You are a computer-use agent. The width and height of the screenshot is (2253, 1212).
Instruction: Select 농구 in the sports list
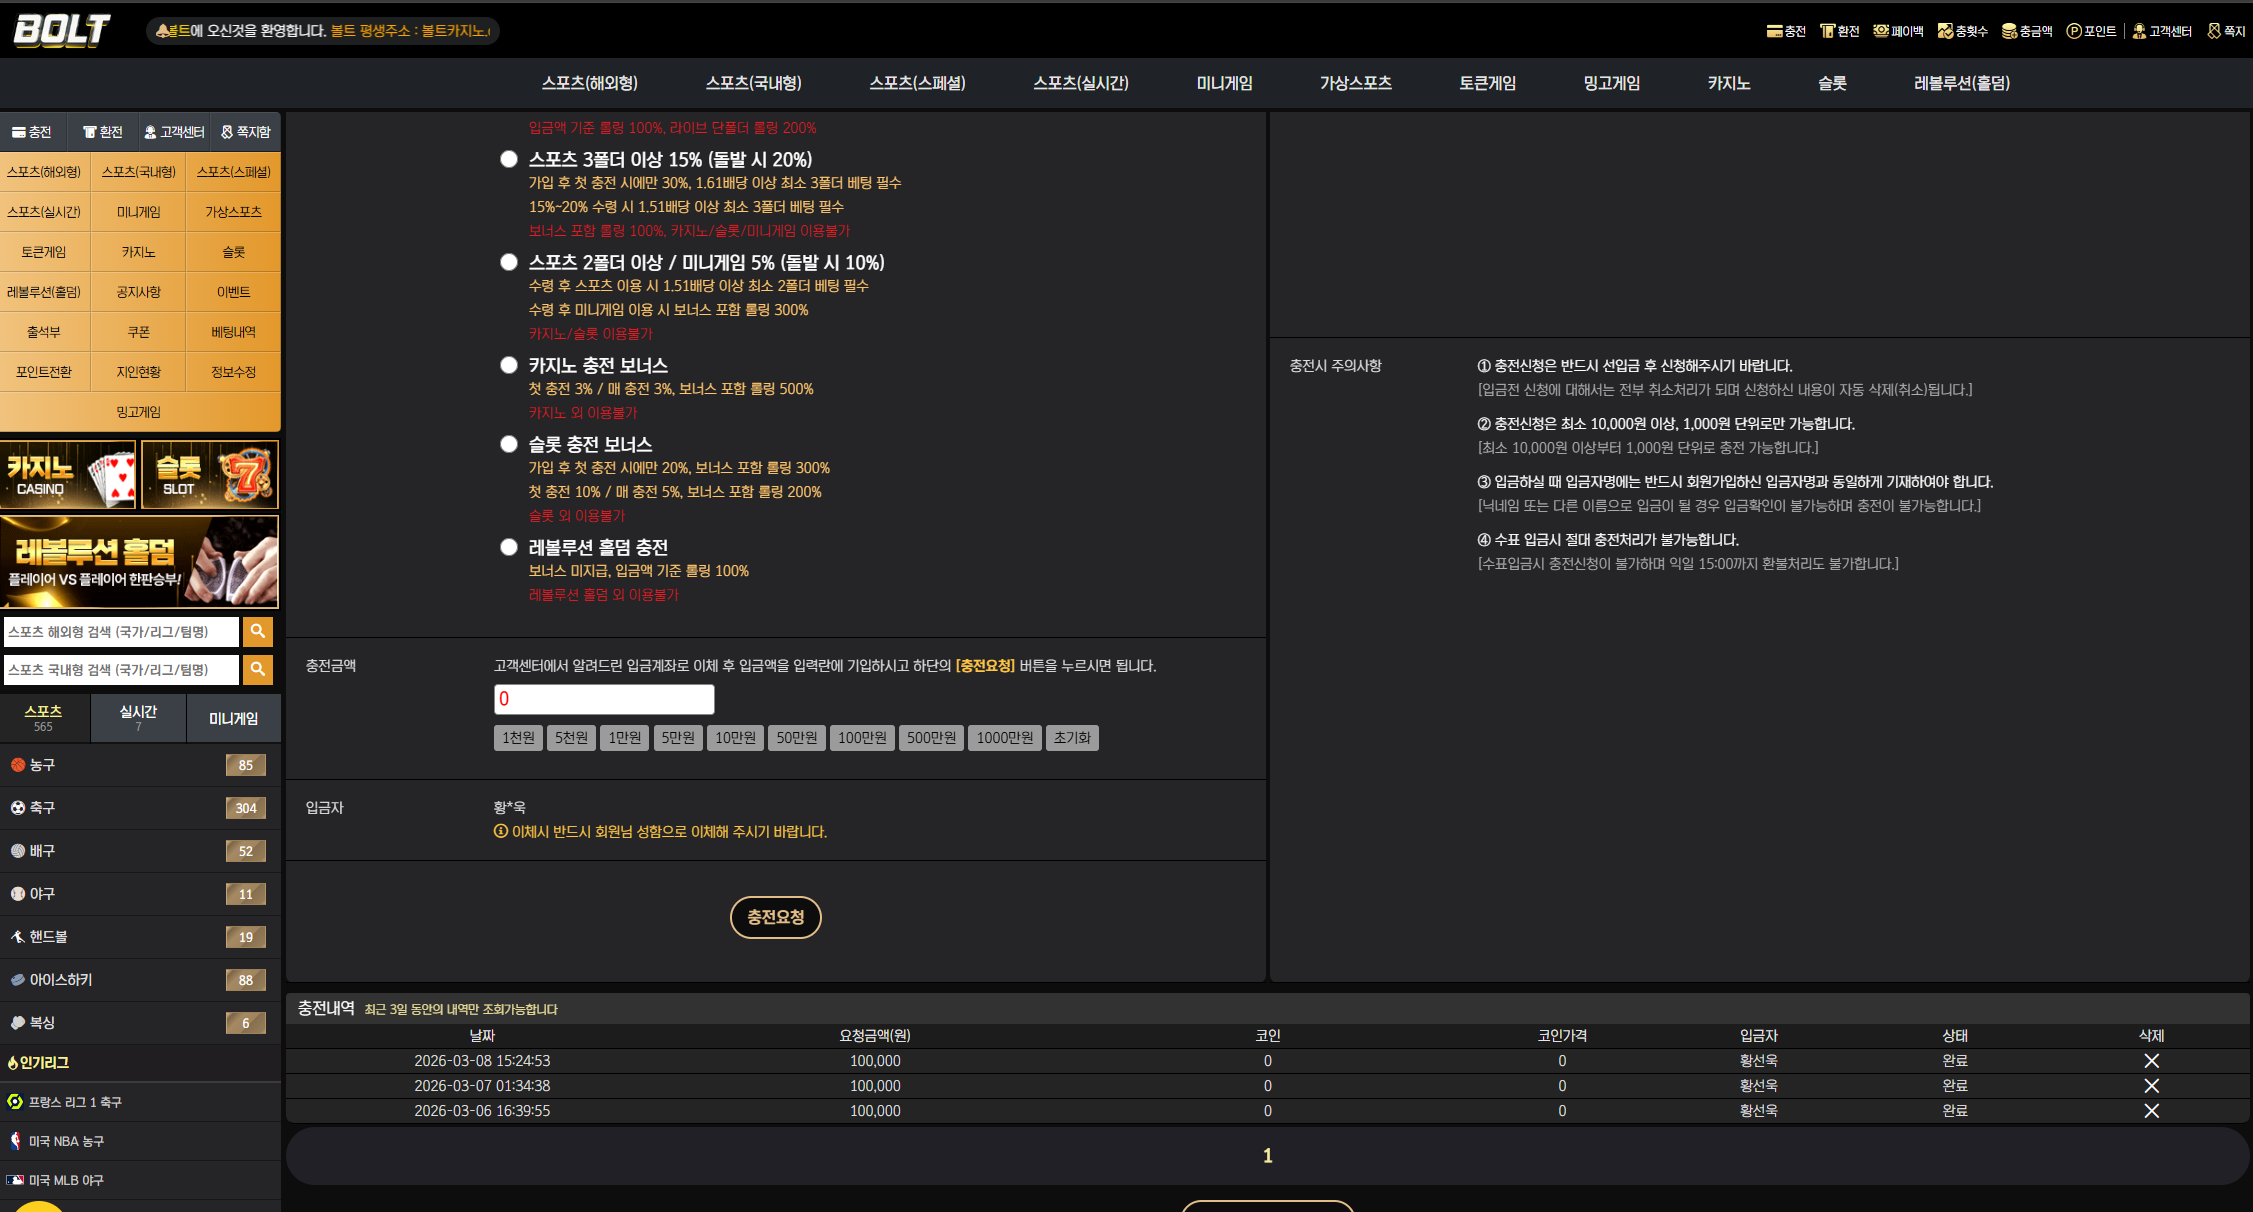tap(140, 765)
